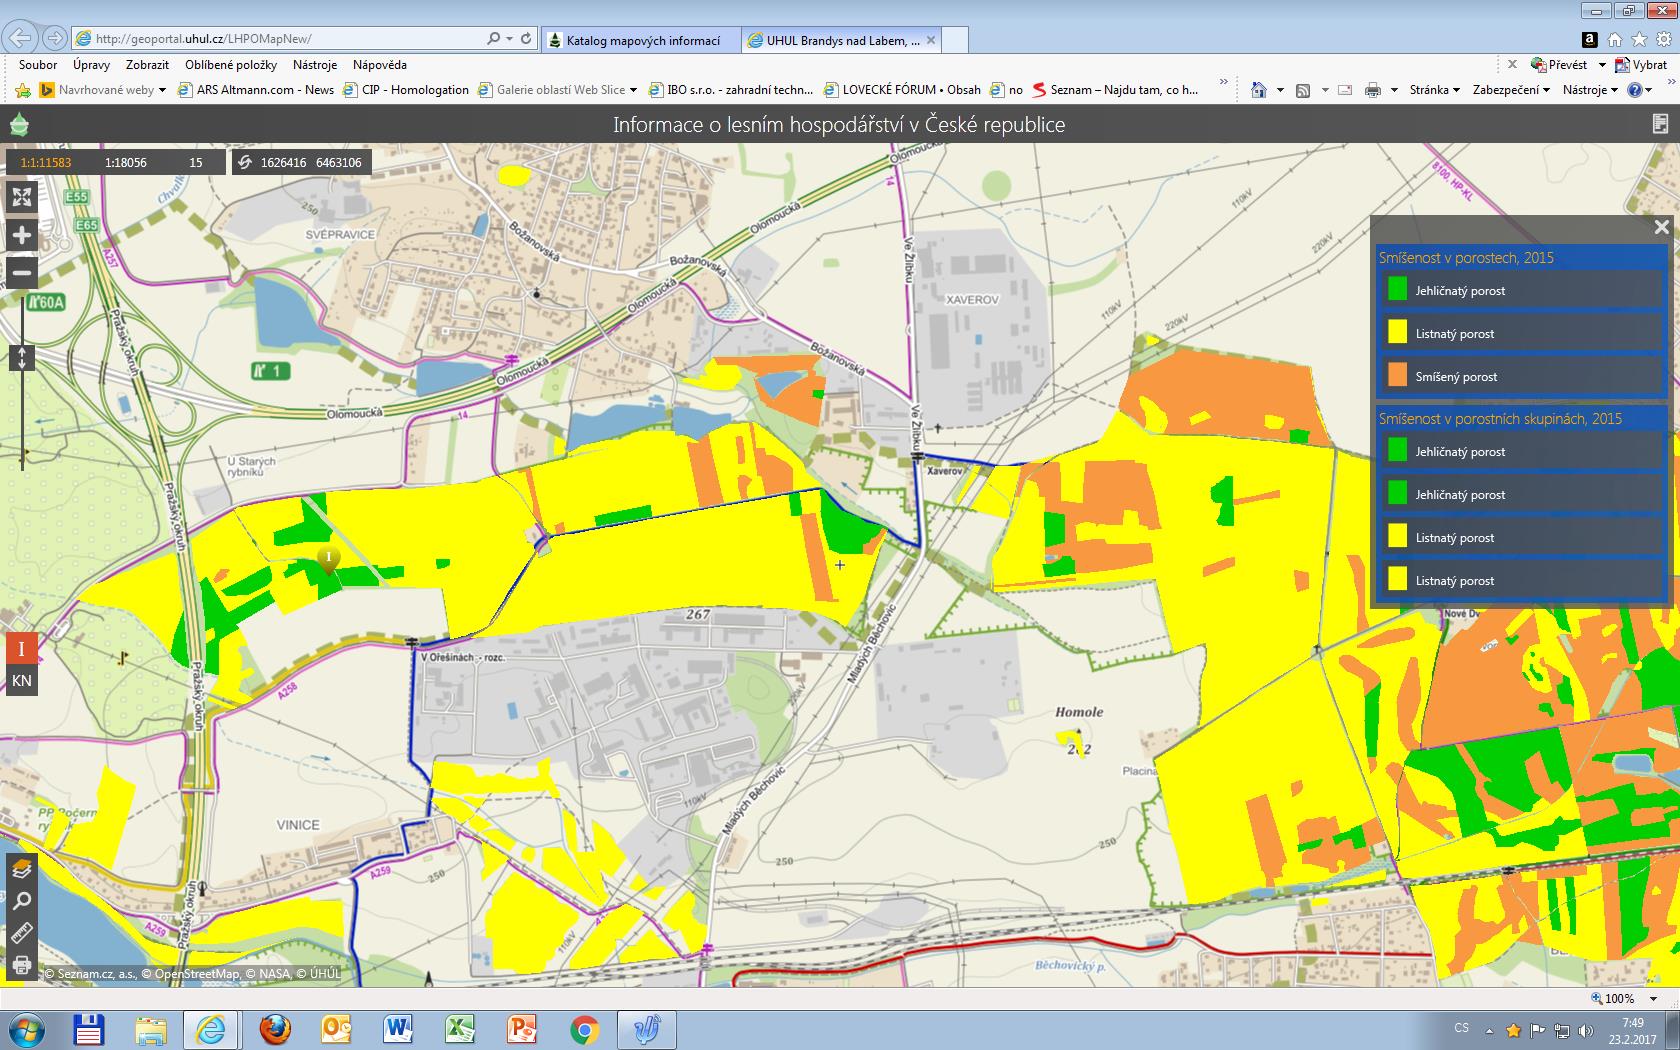The image size is (1680, 1050).
Task: Click orange Smíšený porost swatch
Action: click(1397, 376)
